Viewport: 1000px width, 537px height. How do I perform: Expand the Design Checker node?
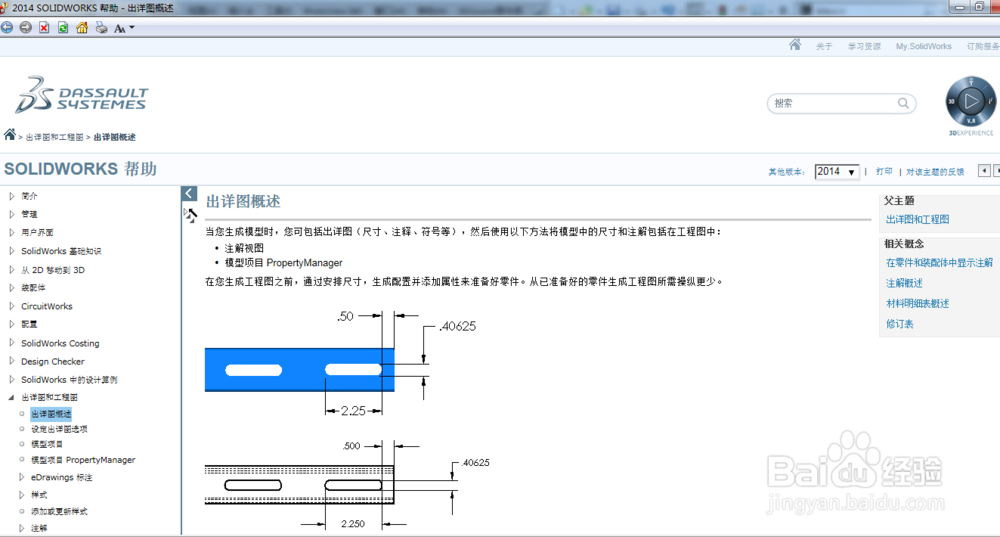pos(11,361)
